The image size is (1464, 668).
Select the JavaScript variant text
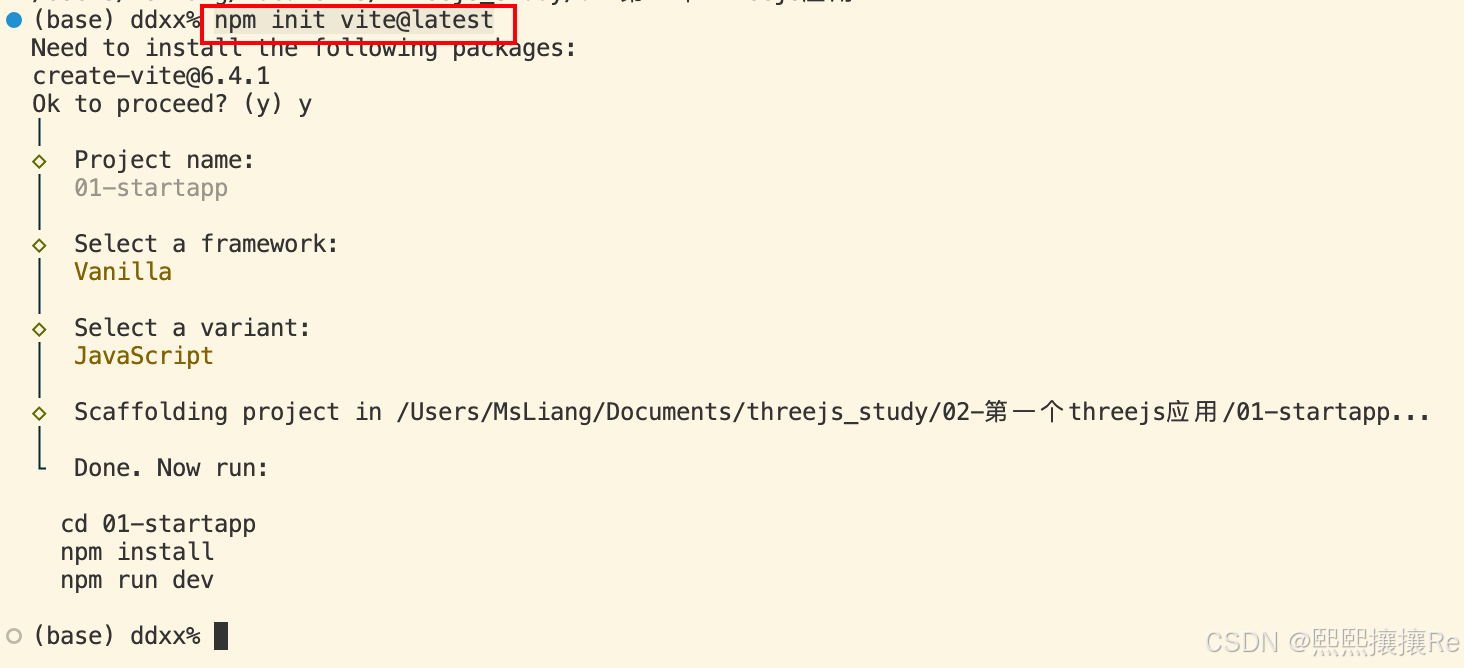click(144, 356)
